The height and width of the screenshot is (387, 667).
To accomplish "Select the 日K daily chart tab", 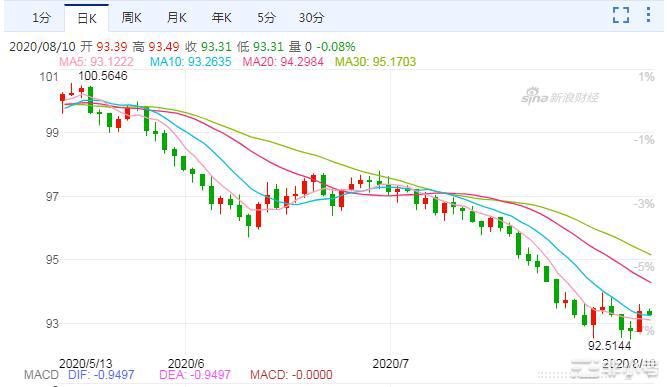I will tap(87, 18).
